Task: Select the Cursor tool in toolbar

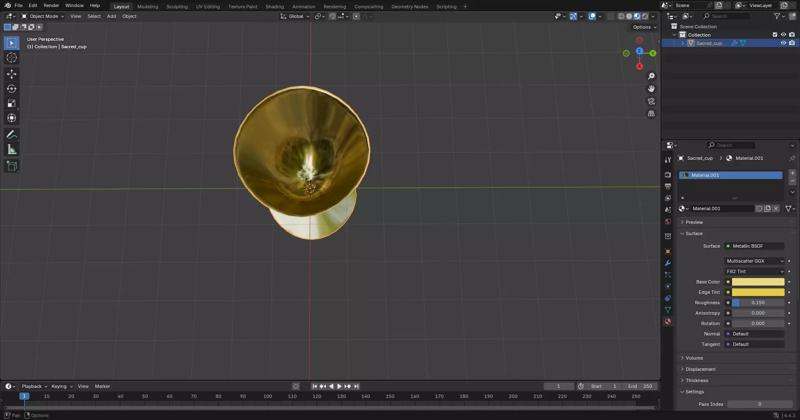Action: click(x=12, y=58)
